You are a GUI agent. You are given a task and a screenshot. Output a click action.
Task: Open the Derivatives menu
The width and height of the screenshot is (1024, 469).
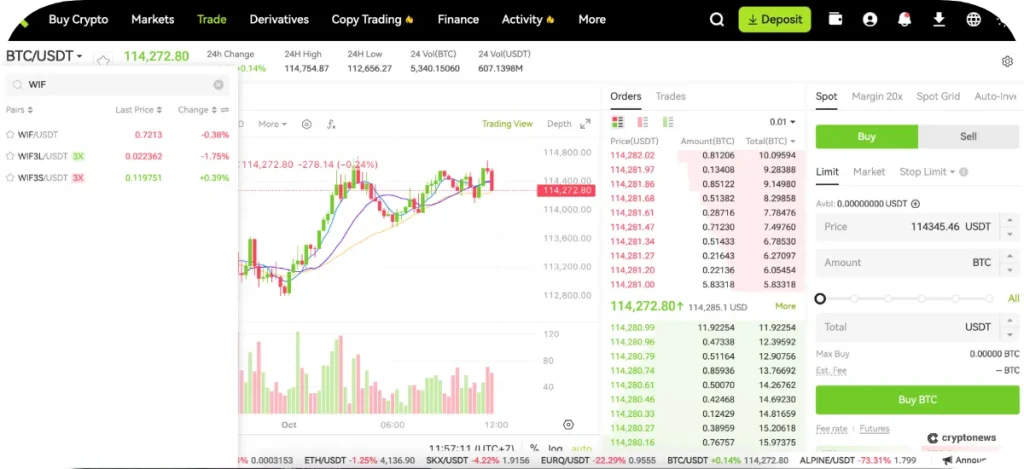[x=279, y=19]
